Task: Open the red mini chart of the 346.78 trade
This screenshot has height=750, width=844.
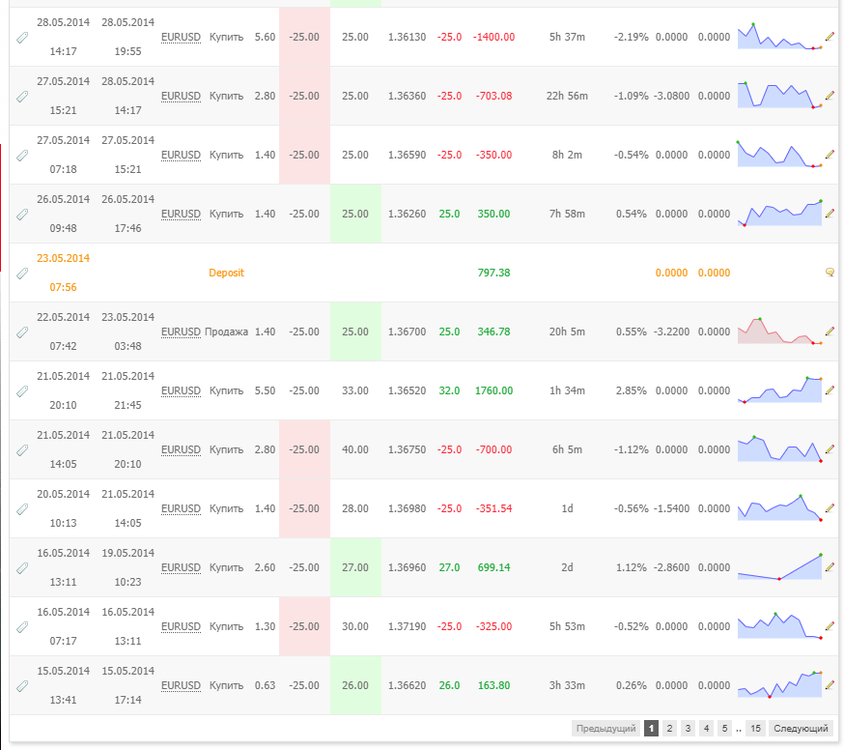Action: click(x=780, y=331)
